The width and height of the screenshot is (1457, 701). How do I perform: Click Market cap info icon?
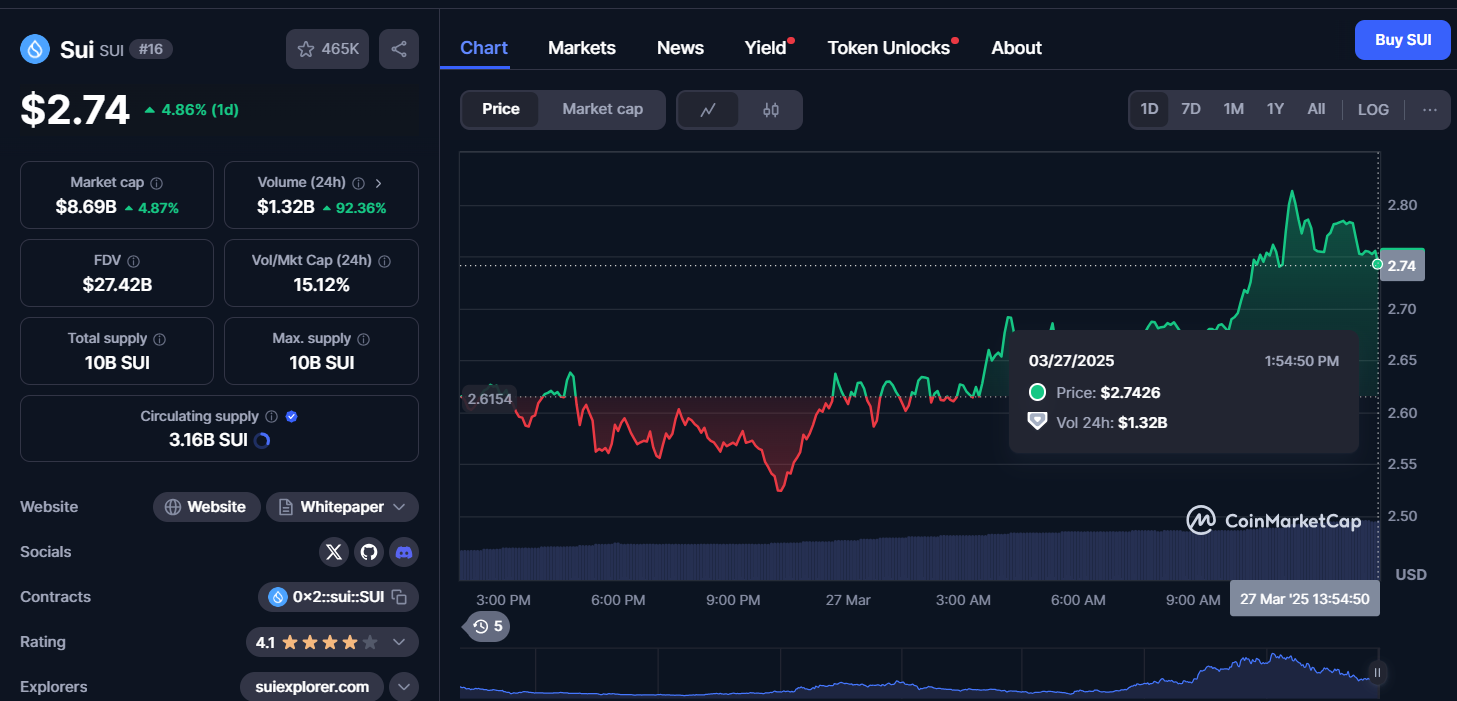click(157, 183)
